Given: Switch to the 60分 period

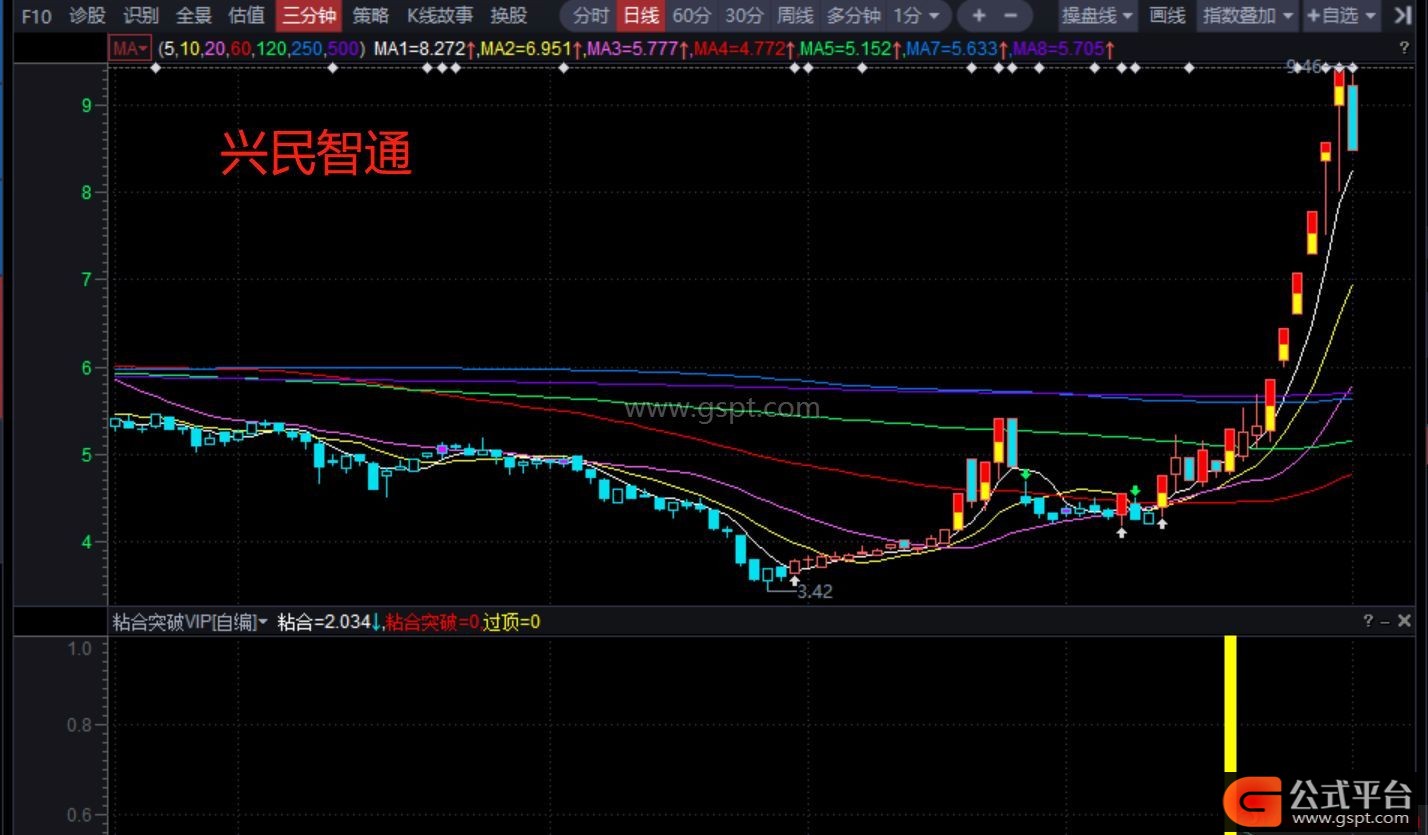Looking at the screenshot, I should pos(692,15).
